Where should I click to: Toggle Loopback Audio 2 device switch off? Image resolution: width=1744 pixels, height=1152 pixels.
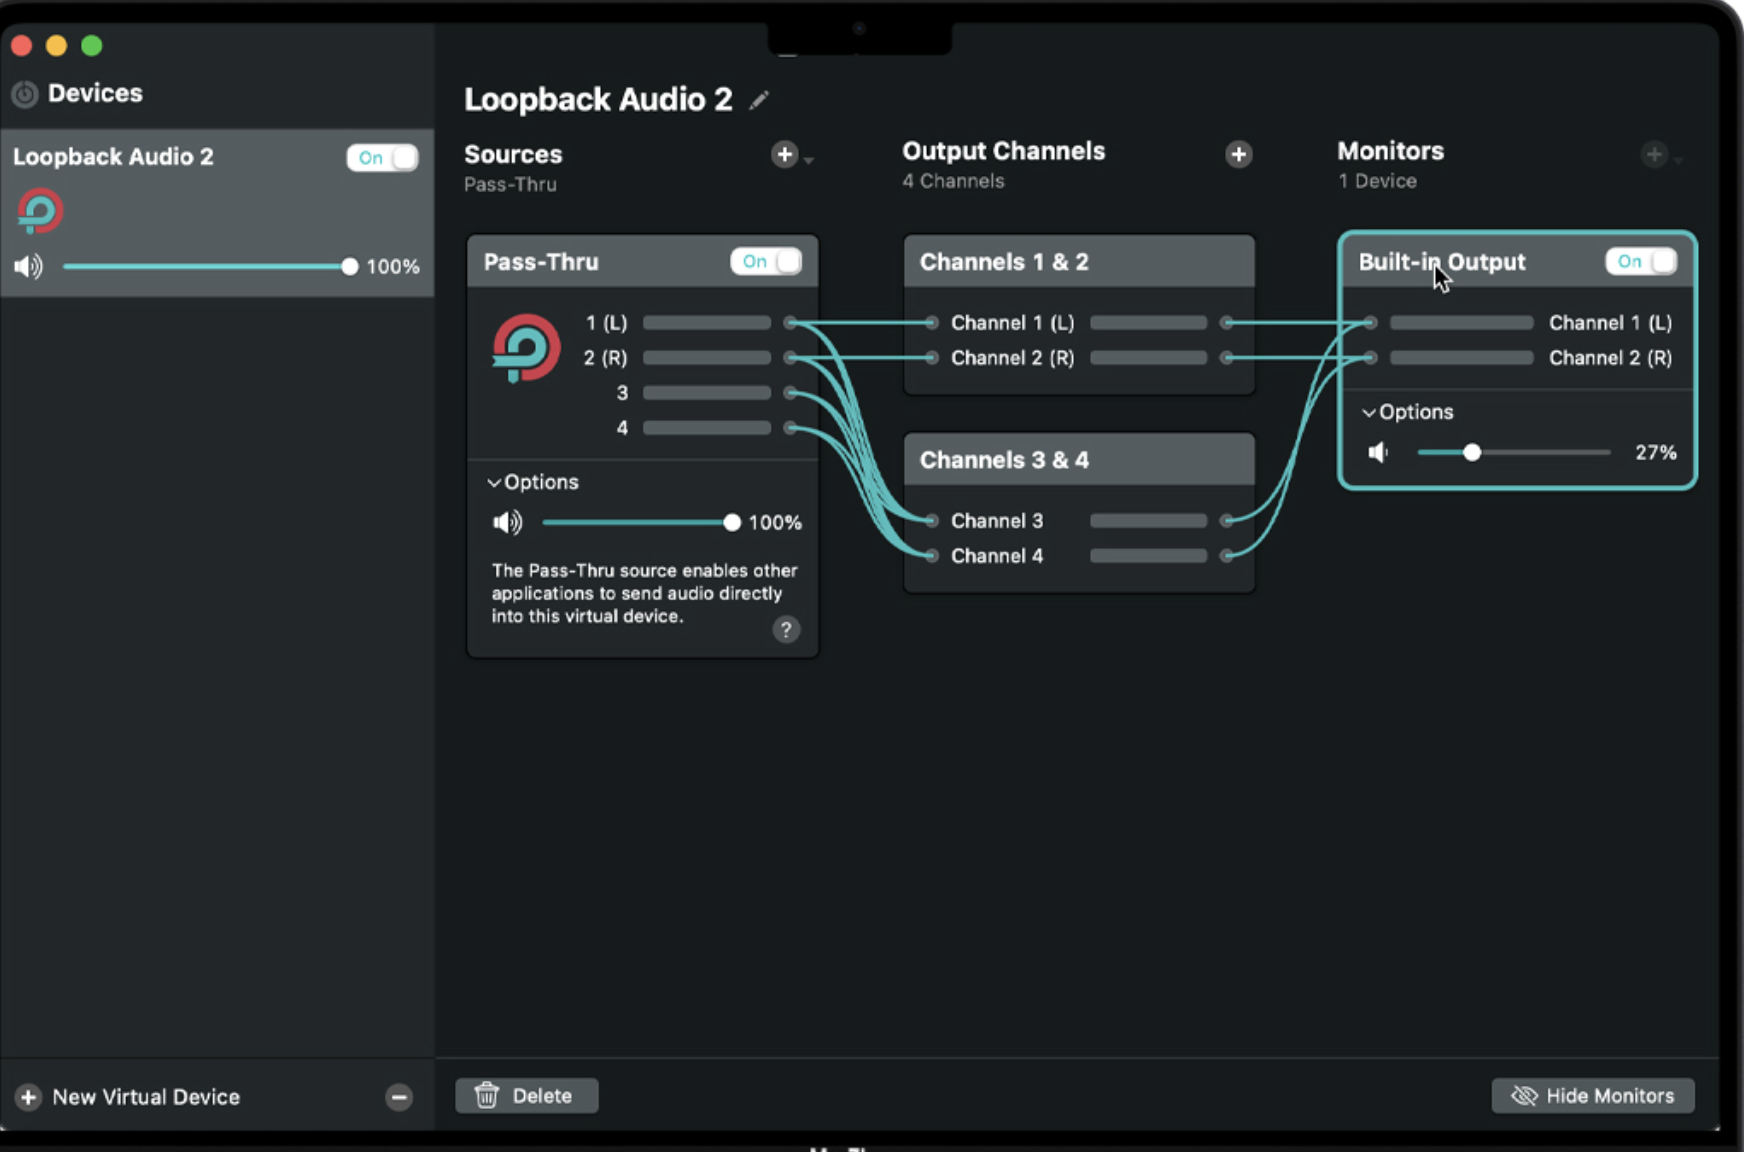[382, 158]
